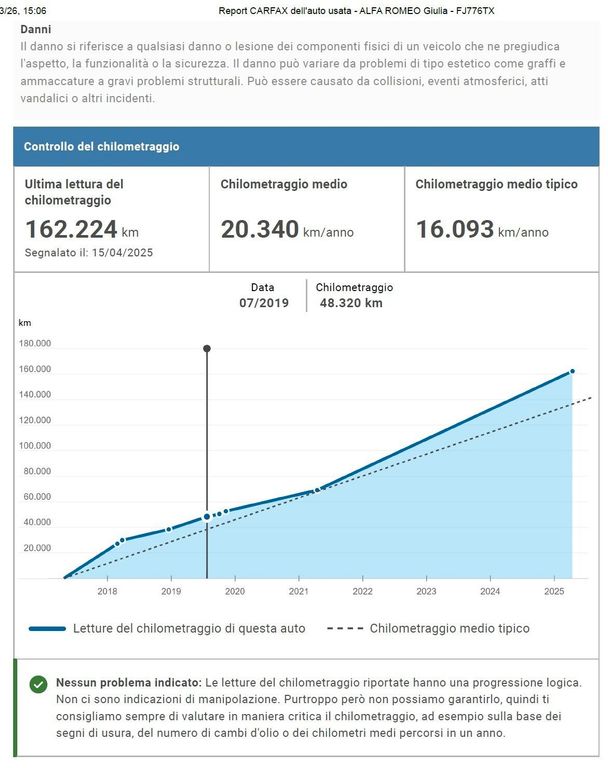608x768 pixels.
Task: Click the 2022 label on the x-axis
Action: 362,592
